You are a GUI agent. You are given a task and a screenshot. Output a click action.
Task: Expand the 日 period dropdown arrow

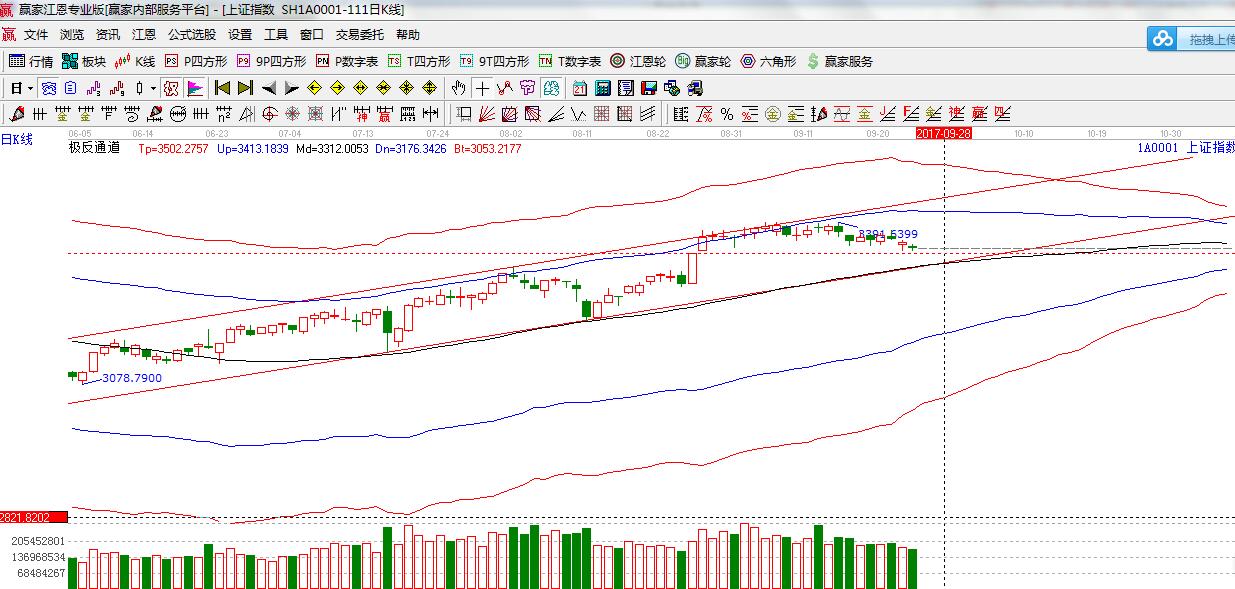pos(30,88)
